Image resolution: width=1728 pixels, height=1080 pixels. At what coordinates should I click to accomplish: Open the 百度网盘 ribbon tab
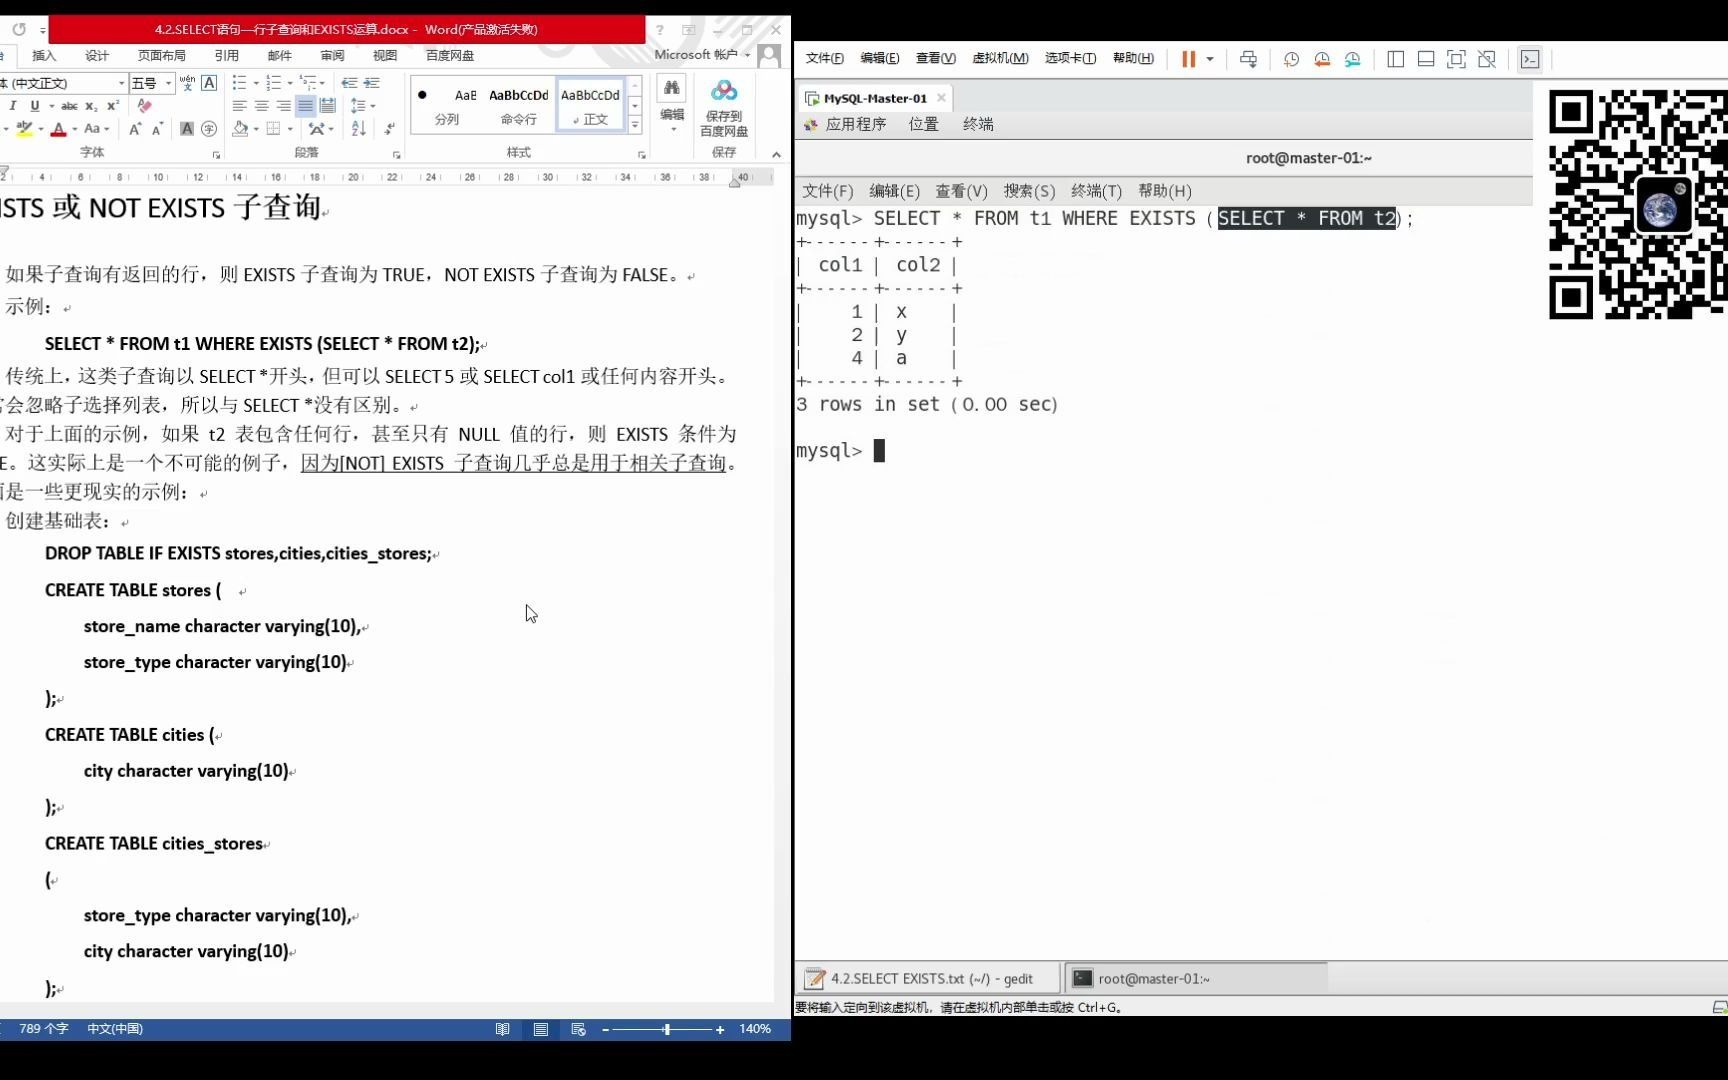(450, 56)
